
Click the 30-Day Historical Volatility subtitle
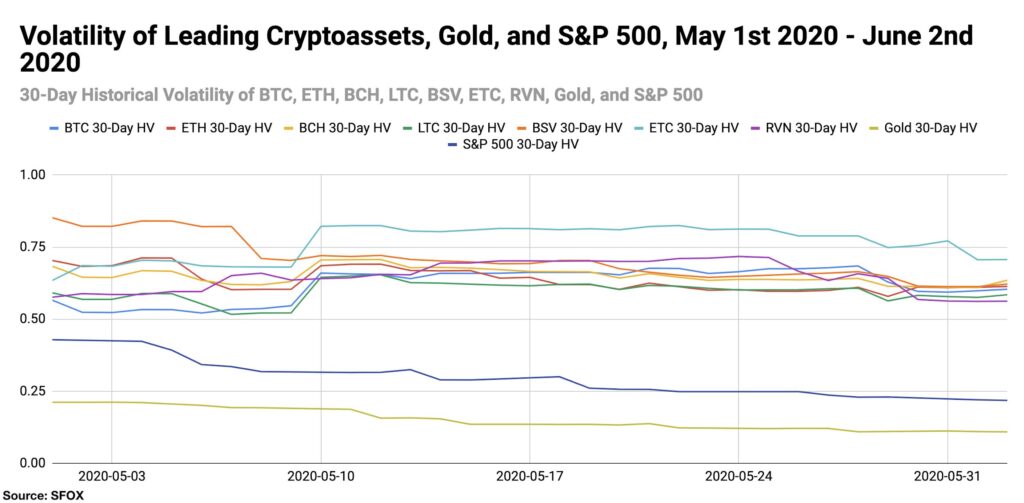[x=361, y=95]
